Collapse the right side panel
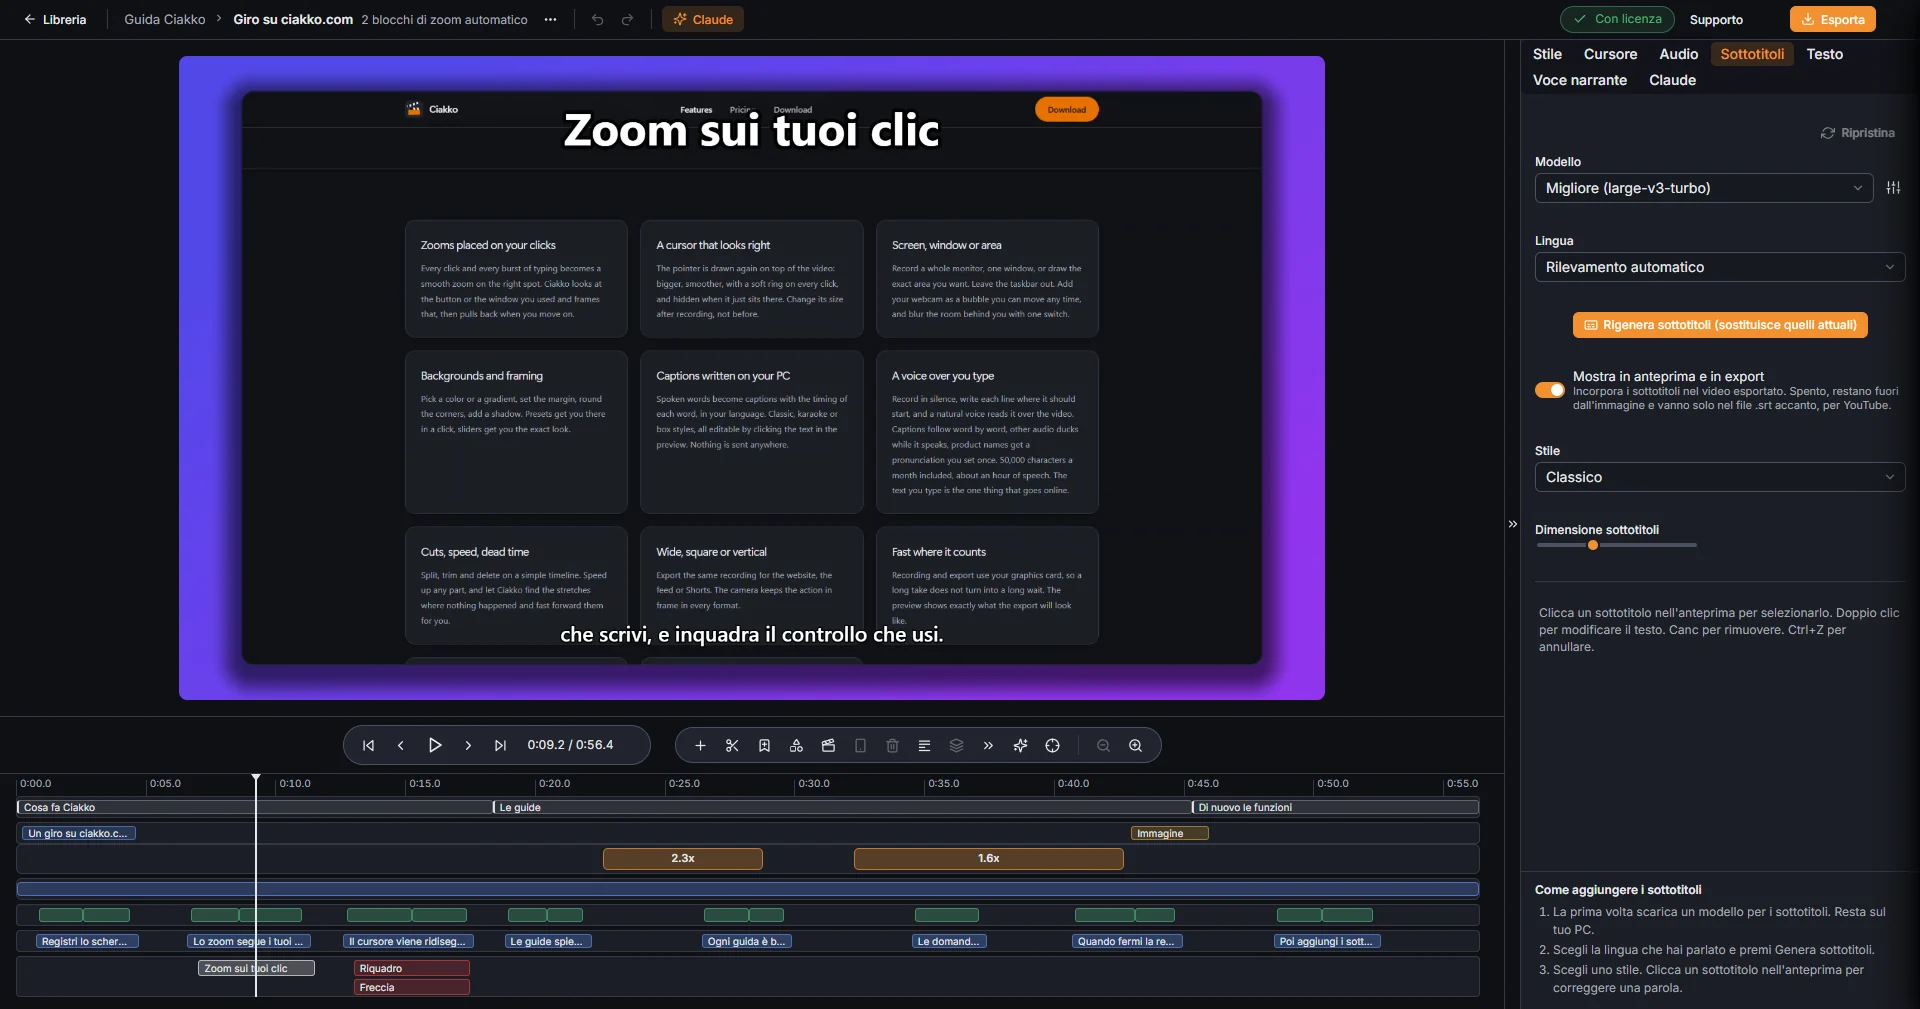1920x1009 pixels. (1512, 524)
